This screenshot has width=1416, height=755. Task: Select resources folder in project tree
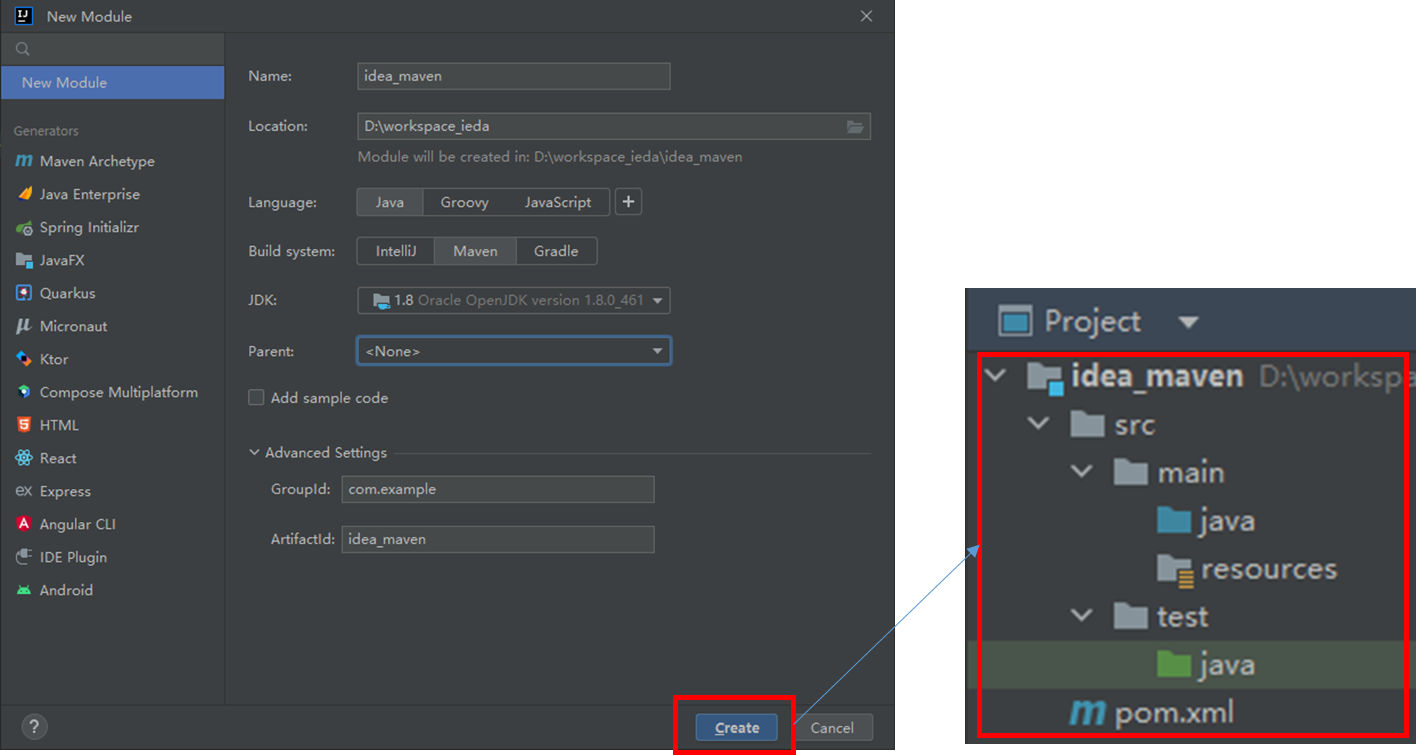pyautogui.click(x=1269, y=569)
